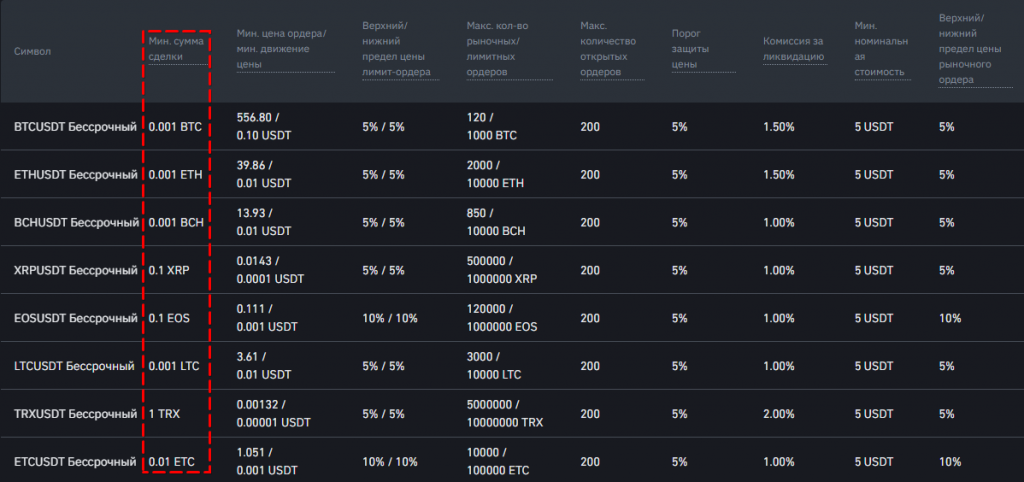Open the LTCUSDT Бессрочный contract

coord(74,367)
